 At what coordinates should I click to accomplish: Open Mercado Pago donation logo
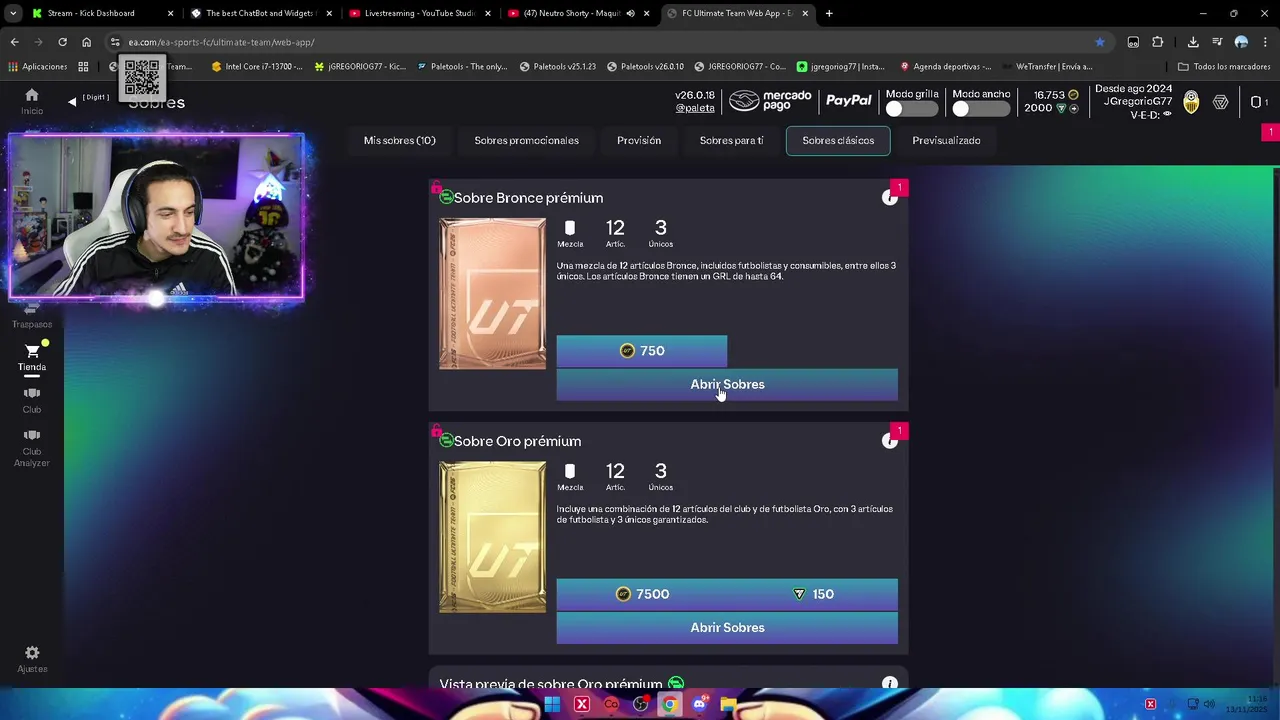click(770, 101)
